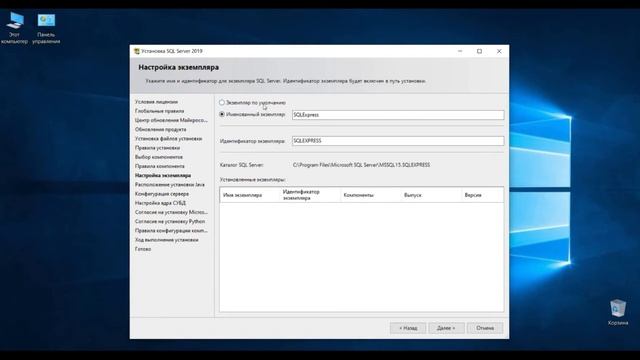Select the Ход выполнения установки step
Viewport: 640px width, 360px height.
point(167,240)
